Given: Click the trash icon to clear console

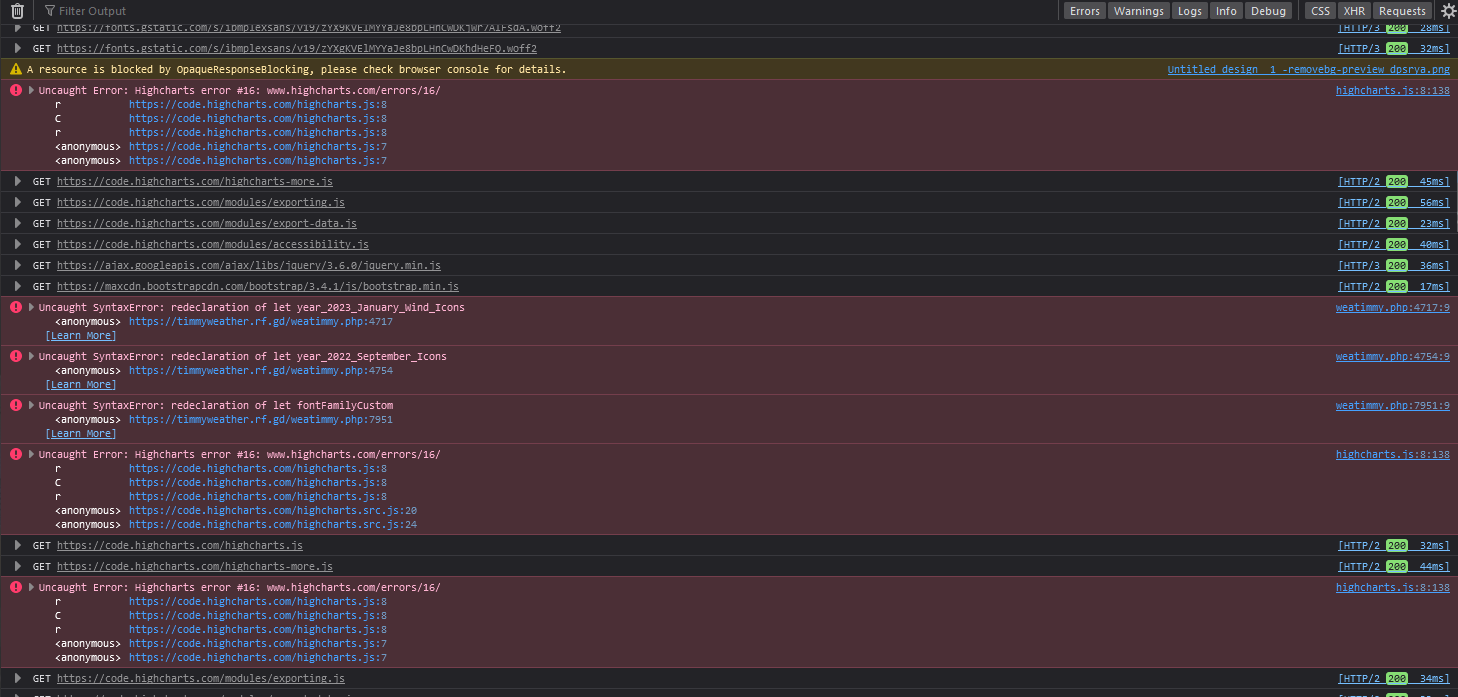Looking at the screenshot, I should [x=17, y=11].
